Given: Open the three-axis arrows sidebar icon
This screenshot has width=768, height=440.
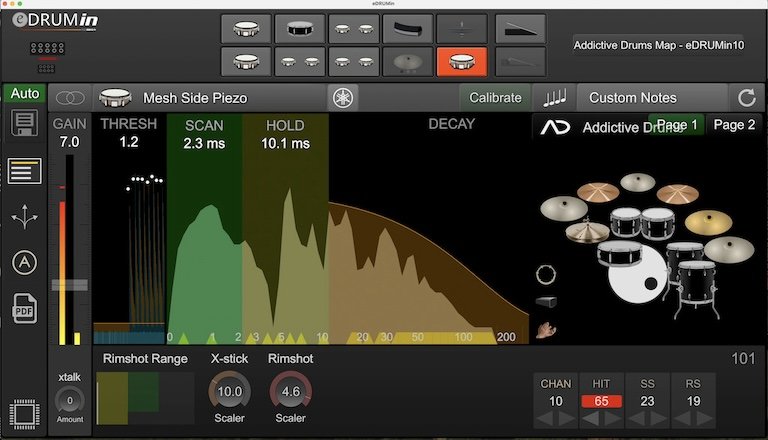Looking at the screenshot, I should click(24, 217).
